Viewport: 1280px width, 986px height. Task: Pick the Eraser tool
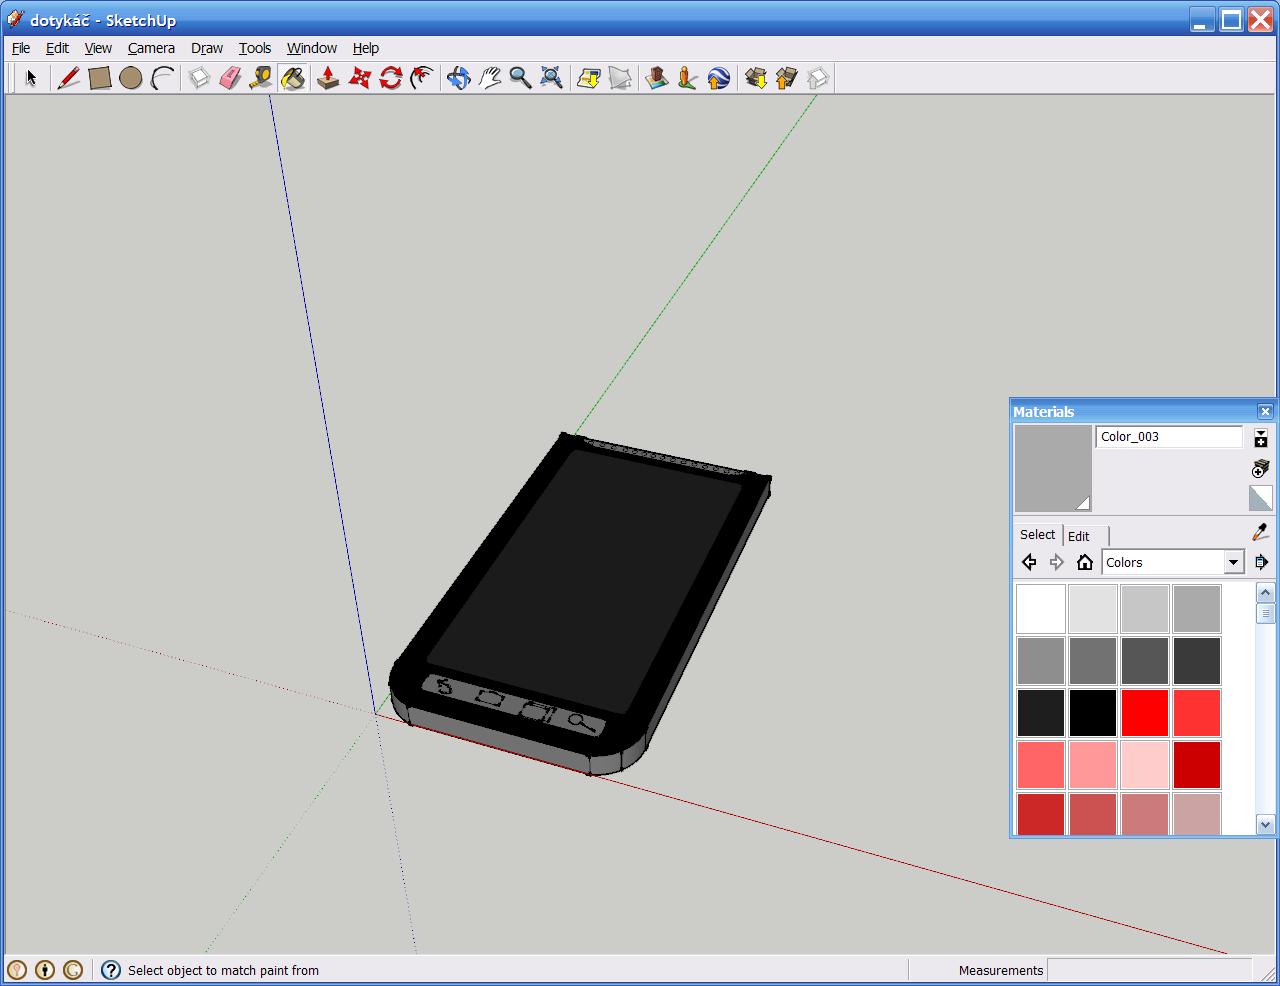[x=230, y=78]
